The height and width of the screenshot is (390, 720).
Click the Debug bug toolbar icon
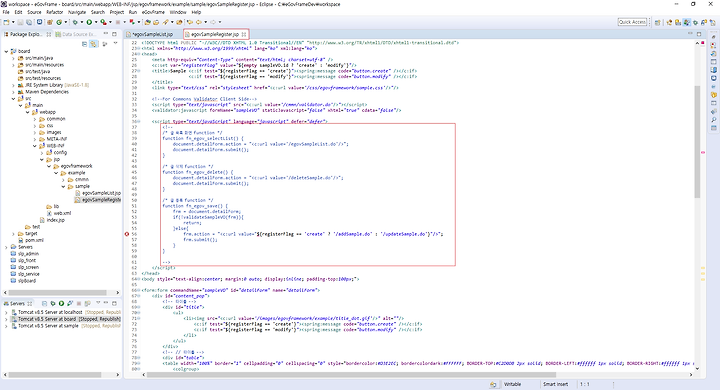coord(75,22)
